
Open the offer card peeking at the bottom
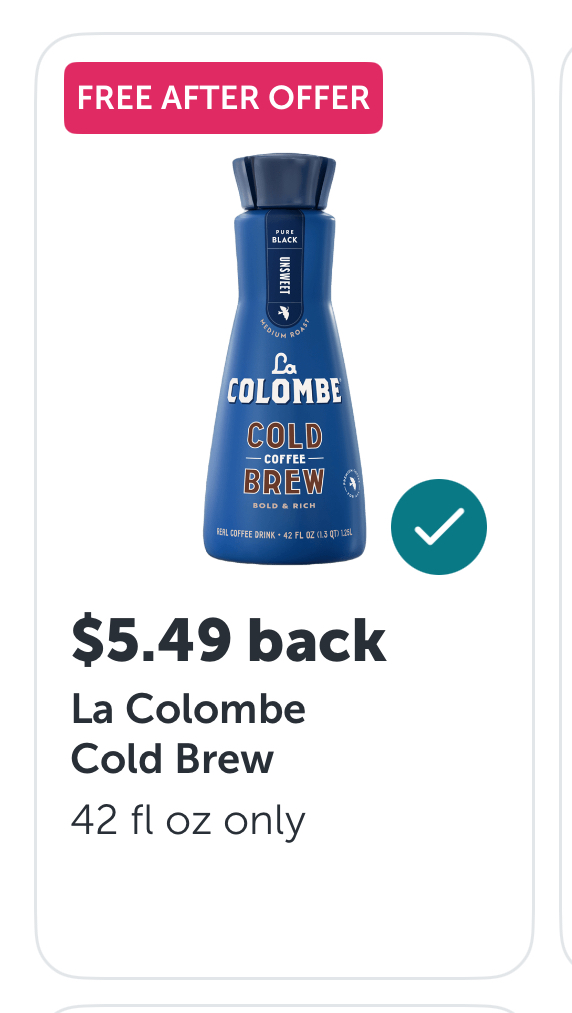tap(284, 1009)
